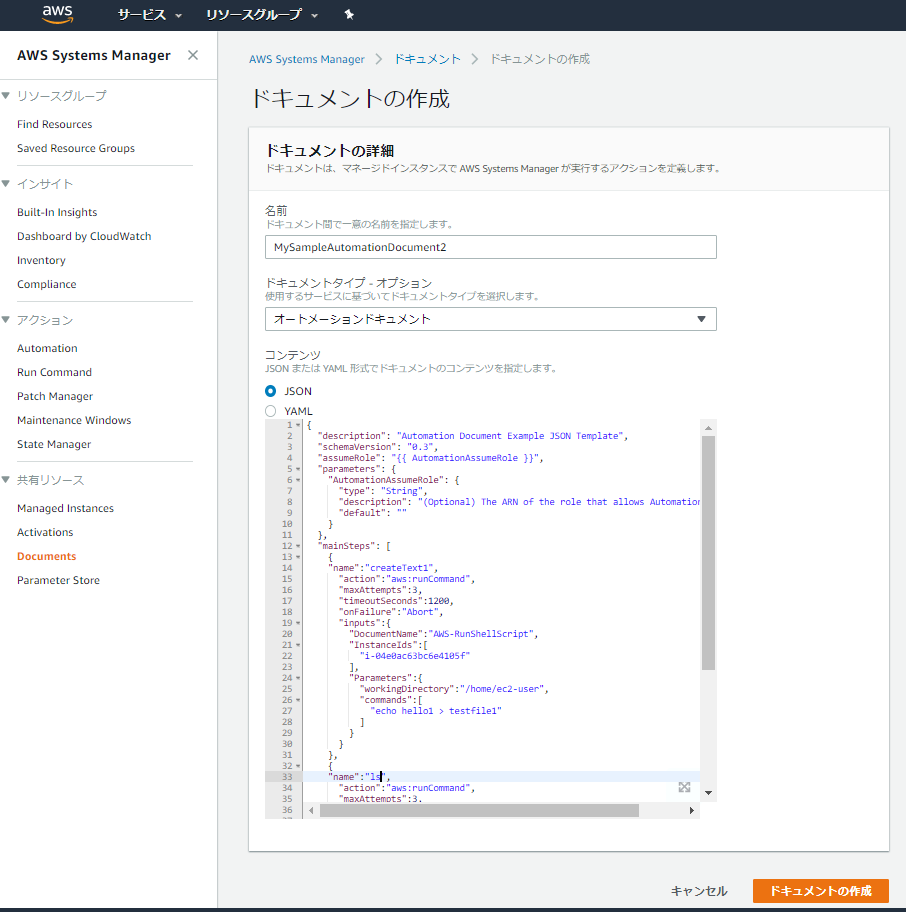Collapse the リソースグループ sidebar section
Image resolution: width=906 pixels, height=912 pixels.
pyautogui.click(x=6, y=95)
